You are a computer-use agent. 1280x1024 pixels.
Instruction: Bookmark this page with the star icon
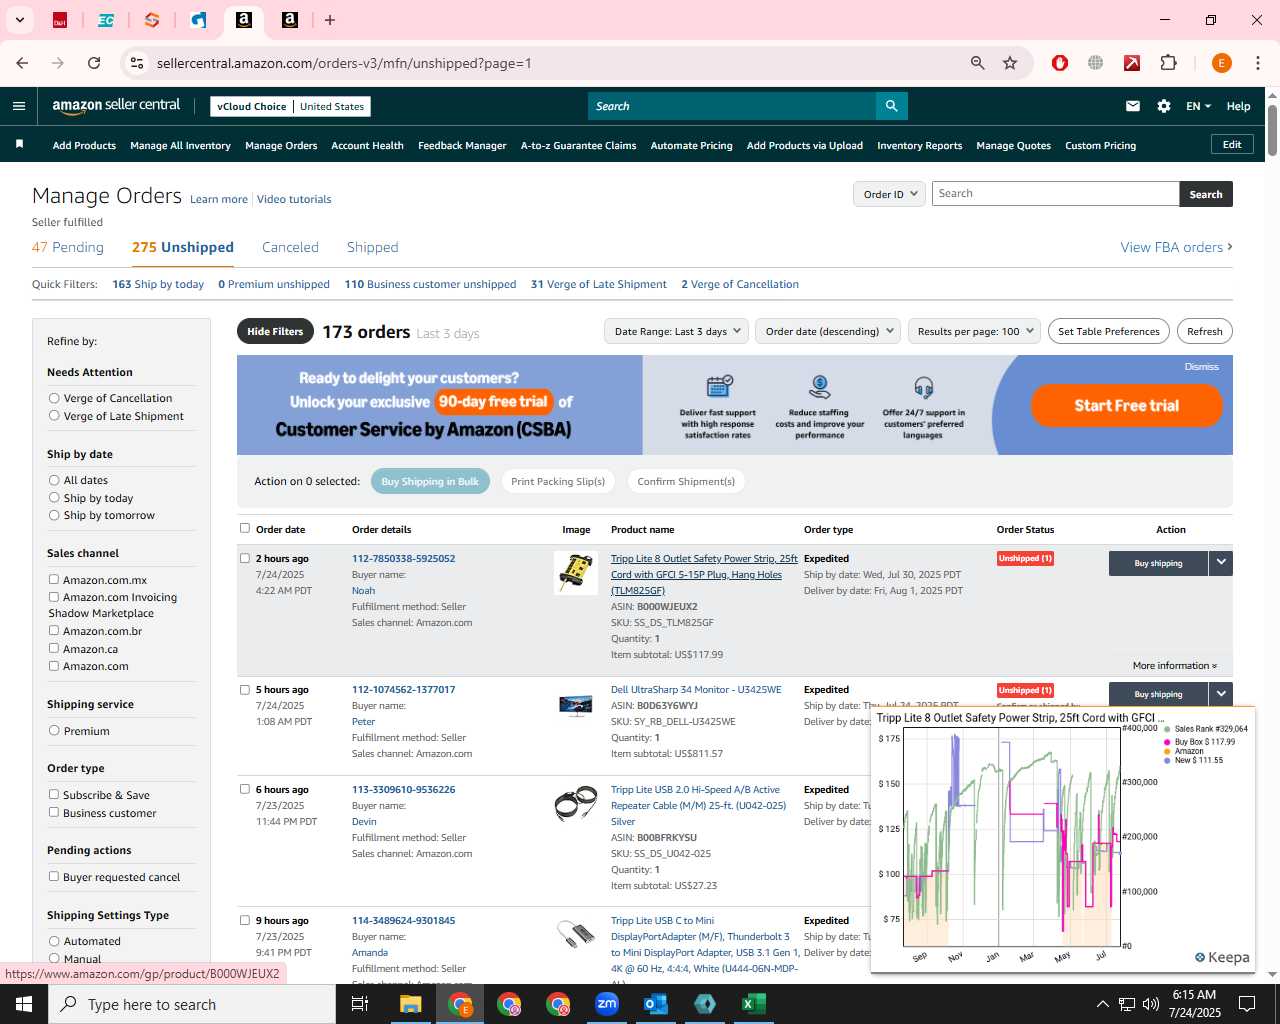coord(1010,63)
